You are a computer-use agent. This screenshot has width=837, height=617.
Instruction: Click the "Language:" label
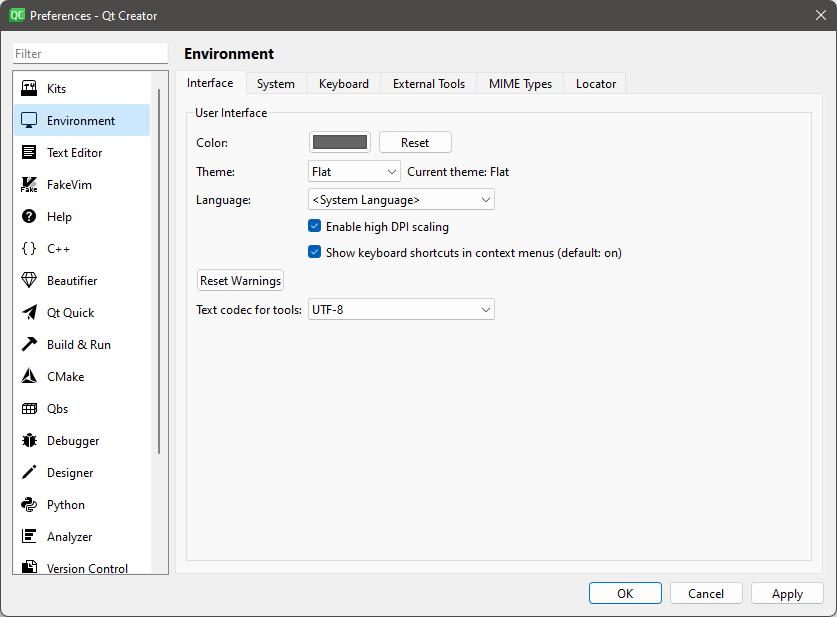click(223, 200)
